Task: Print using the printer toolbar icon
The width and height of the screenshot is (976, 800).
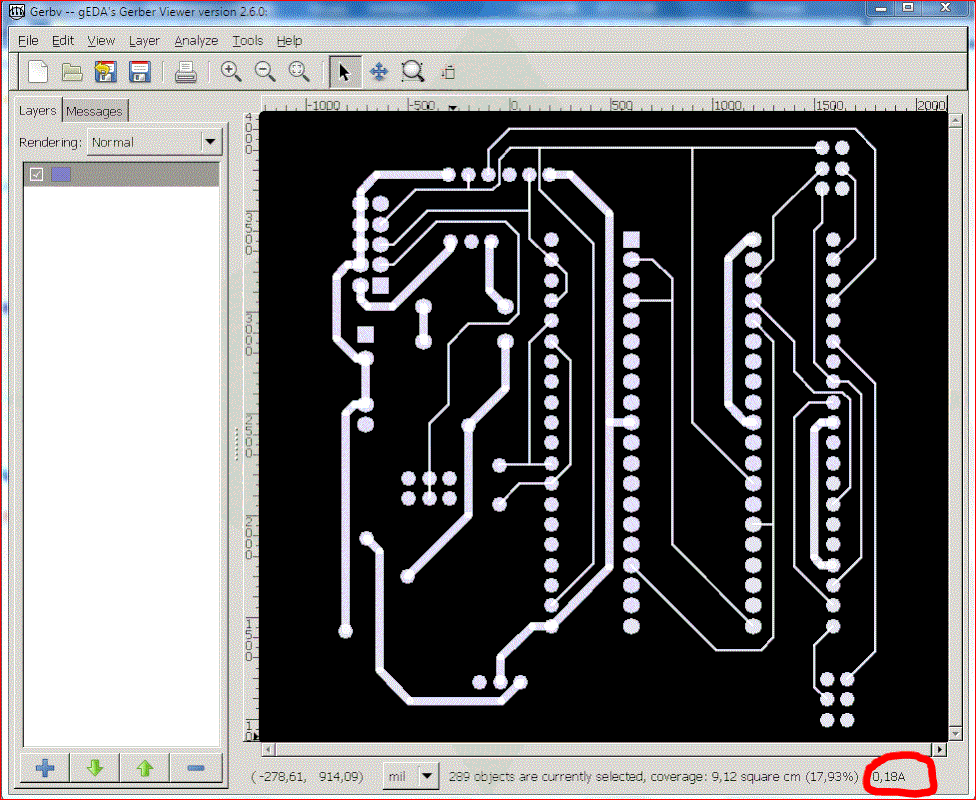Action: (x=185, y=72)
